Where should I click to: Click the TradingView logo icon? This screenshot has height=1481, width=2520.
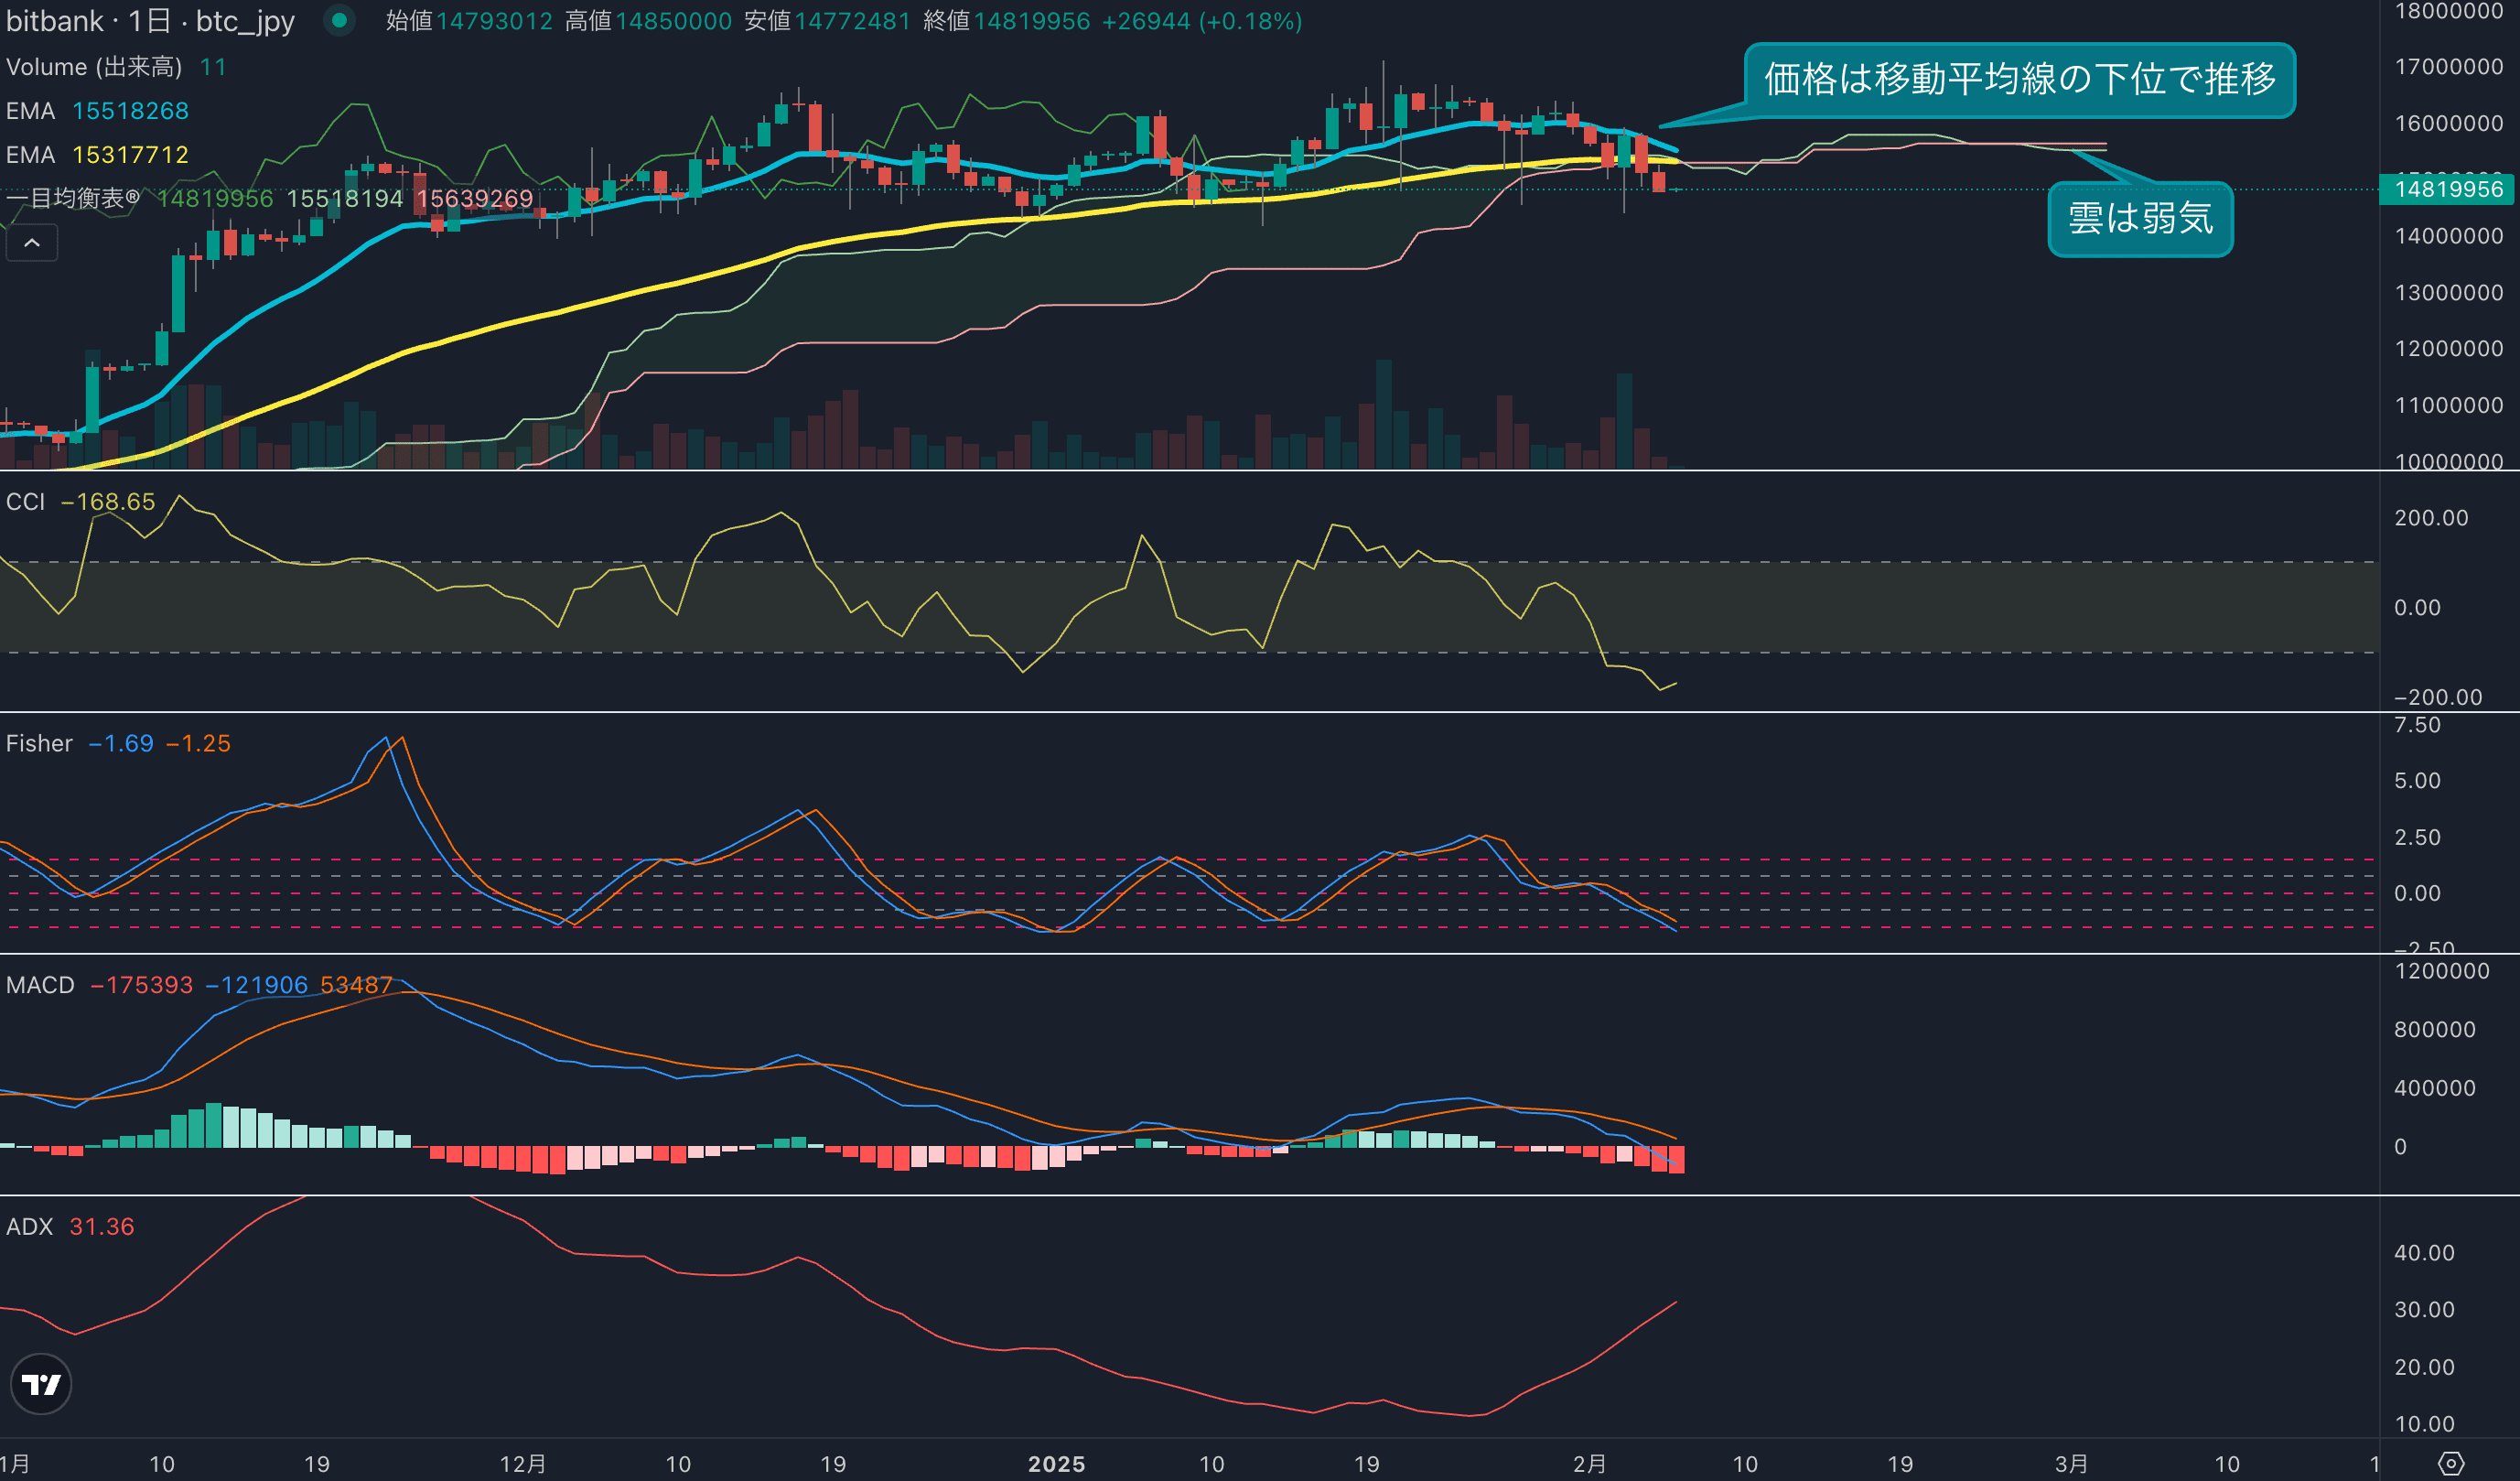(x=41, y=1384)
